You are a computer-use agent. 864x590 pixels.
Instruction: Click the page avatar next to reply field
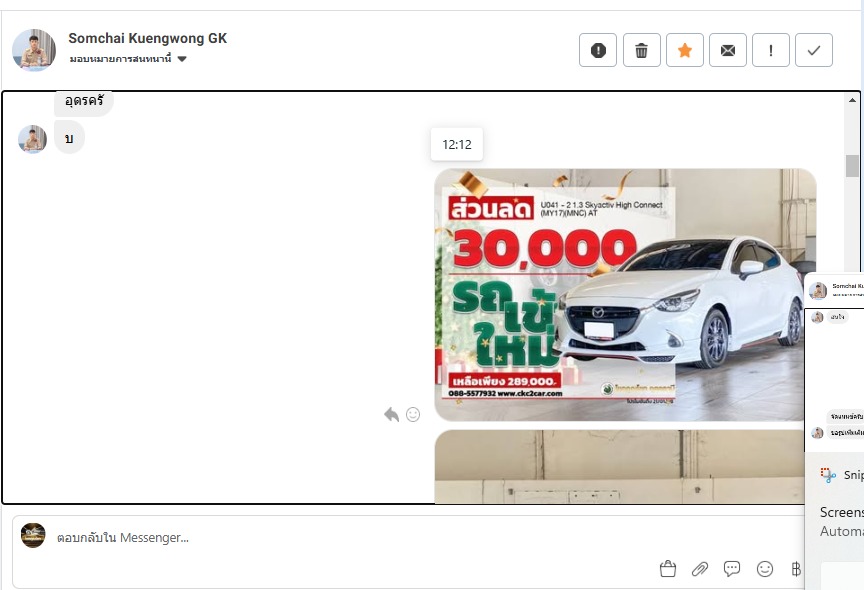(33, 535)
